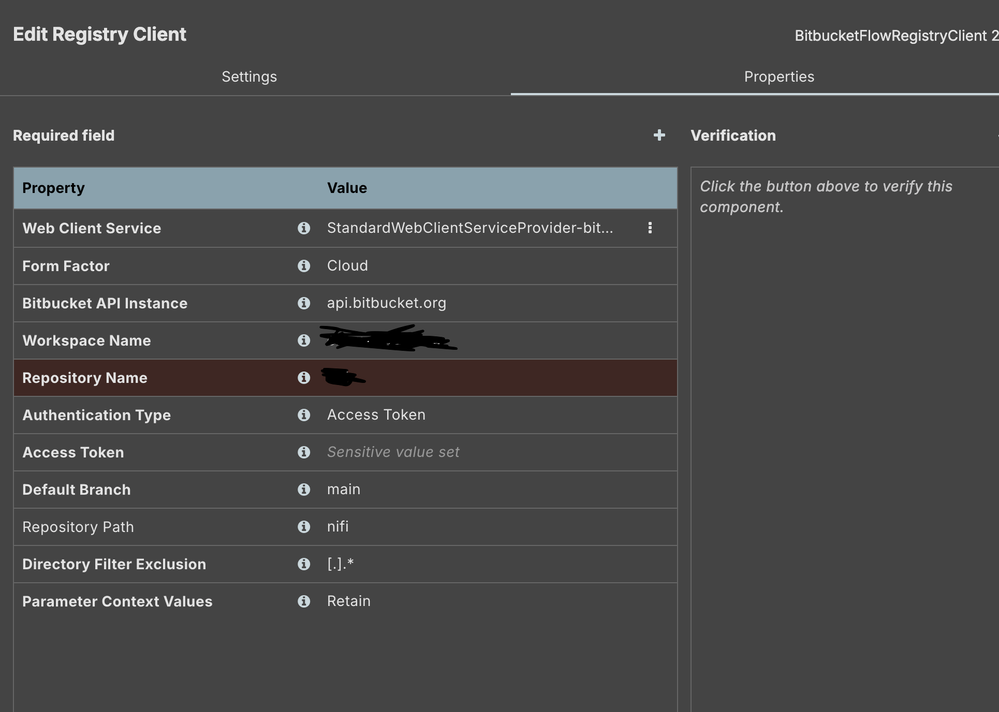Select the Repository Name property name
The width and height of the screenshot is (999, 712).
click(x=85, y=378)
